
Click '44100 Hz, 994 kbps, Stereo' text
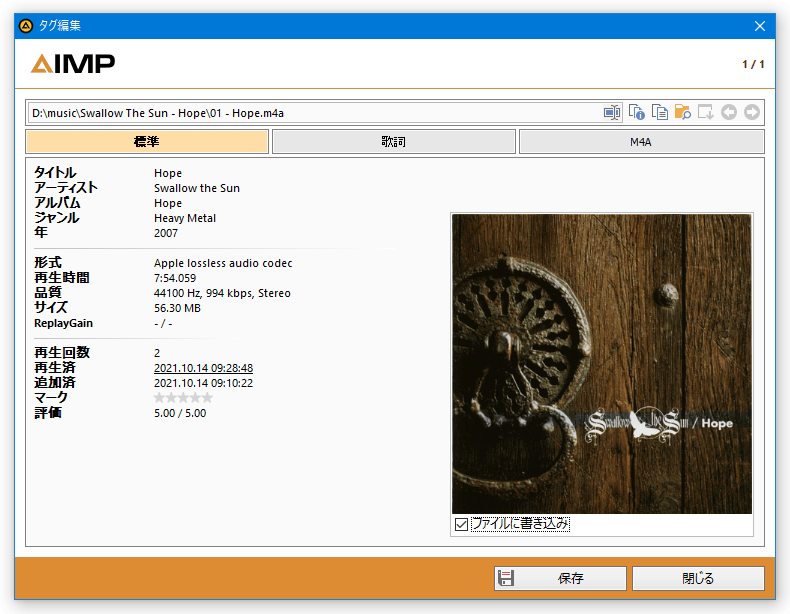(x=222, y=293)
